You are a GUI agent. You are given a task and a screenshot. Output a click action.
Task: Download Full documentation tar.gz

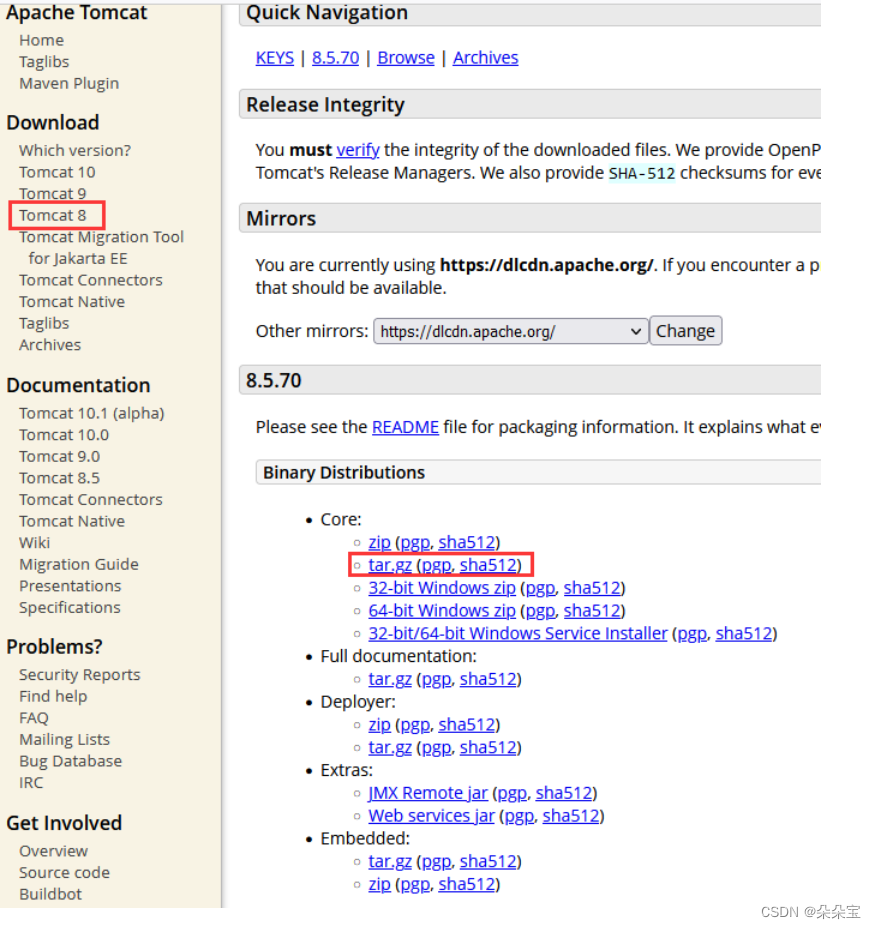pos(390,679)
